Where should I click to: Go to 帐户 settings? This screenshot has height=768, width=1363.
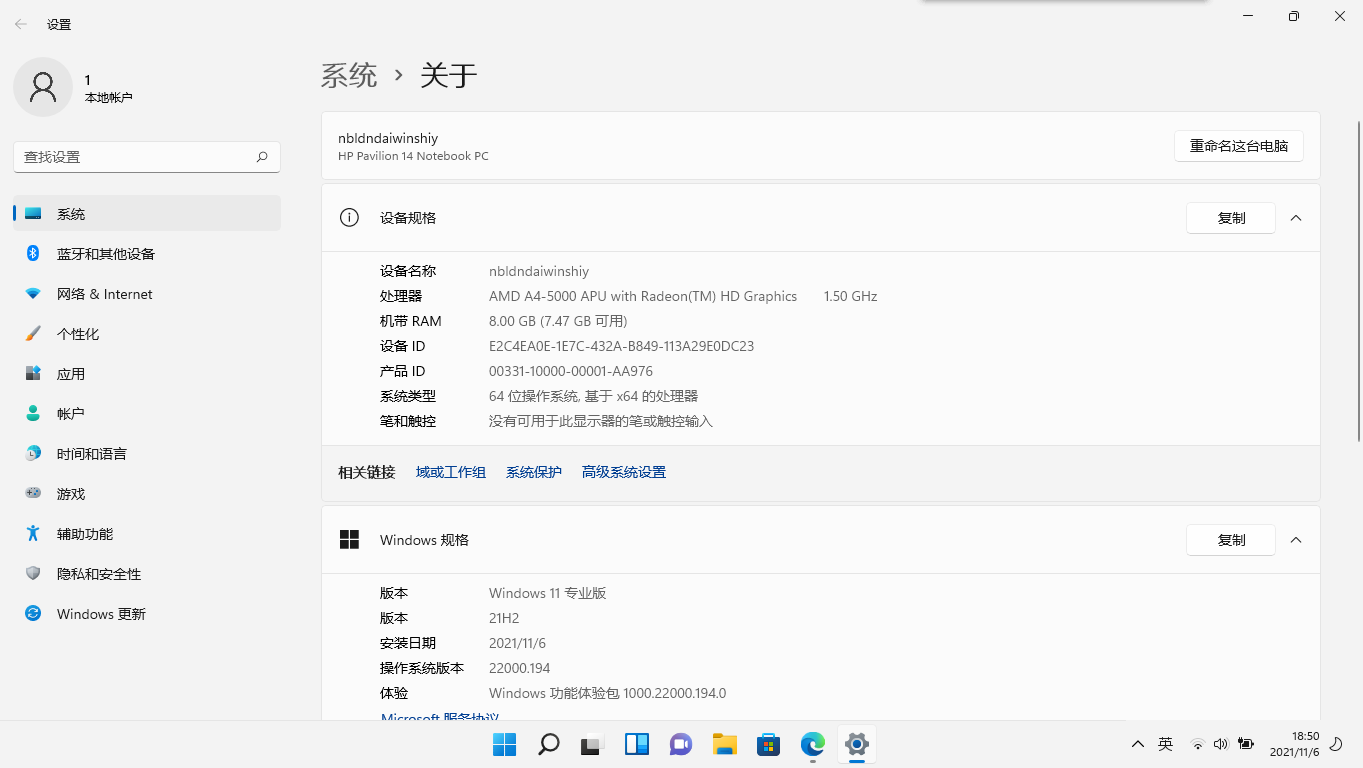click(147, 414)
